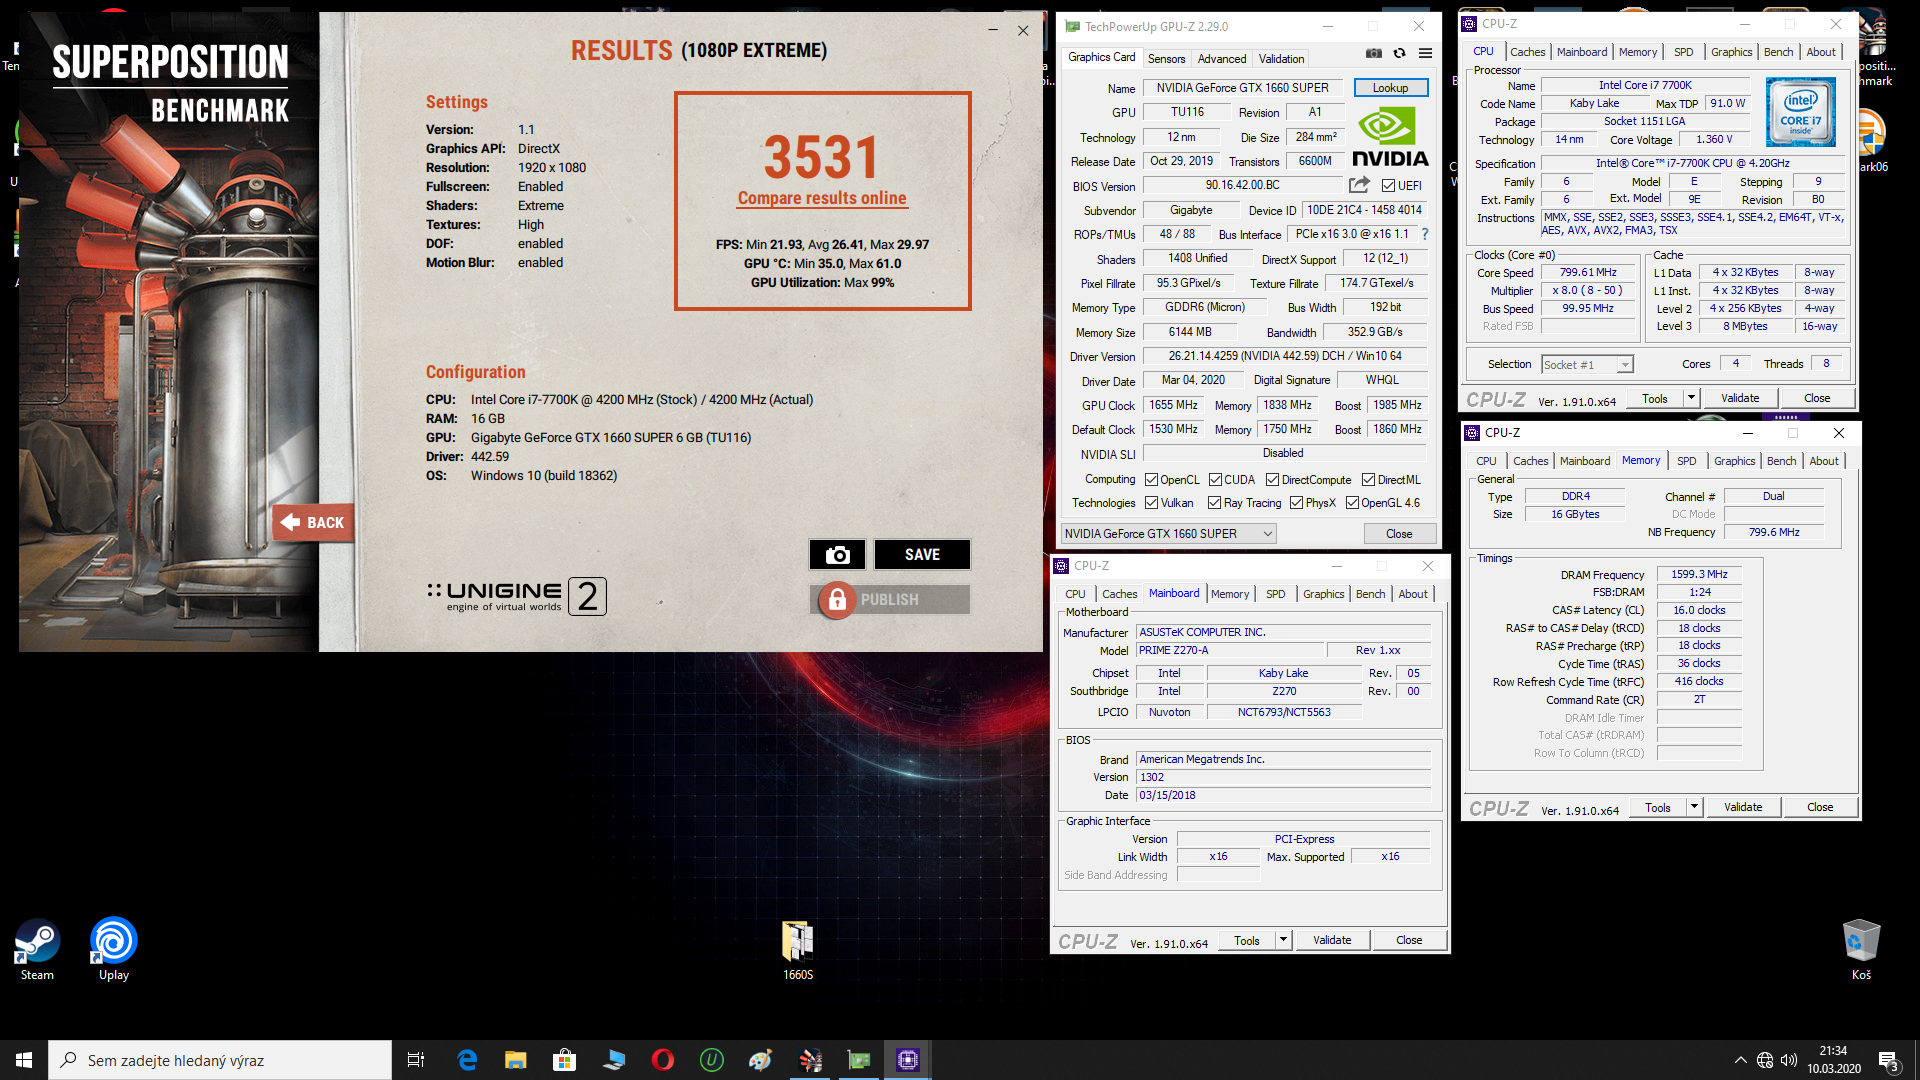Click the network icon in system tray
Image resolution: width=1920 pixels, height=1080 pixels.
click(1765, 1060)
